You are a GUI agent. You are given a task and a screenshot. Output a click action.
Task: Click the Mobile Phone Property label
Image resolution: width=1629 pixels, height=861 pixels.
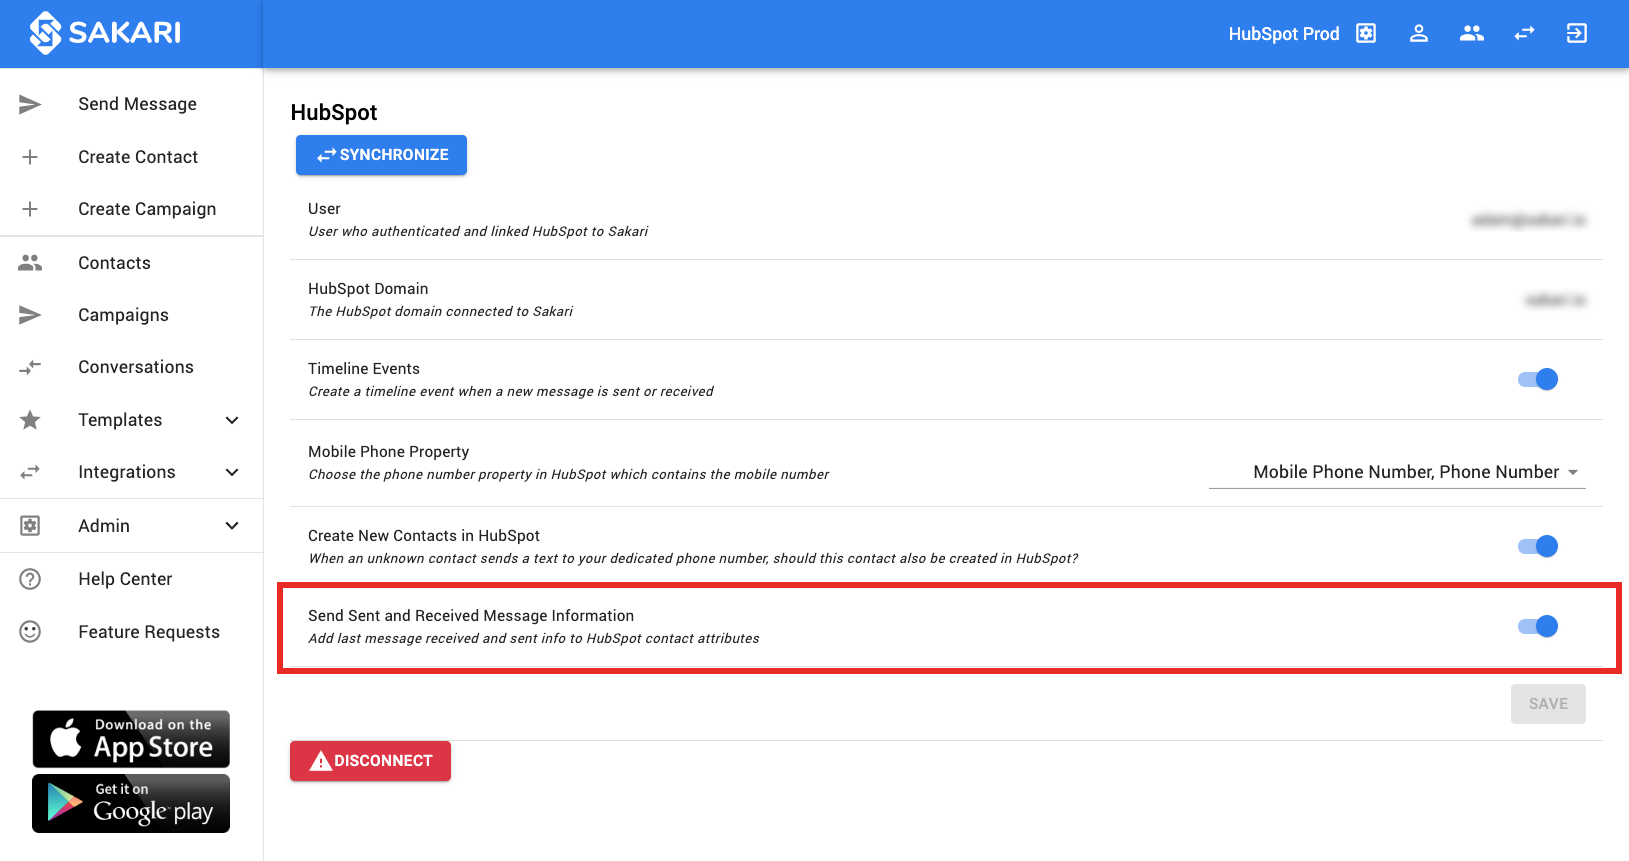coord(388,452)
